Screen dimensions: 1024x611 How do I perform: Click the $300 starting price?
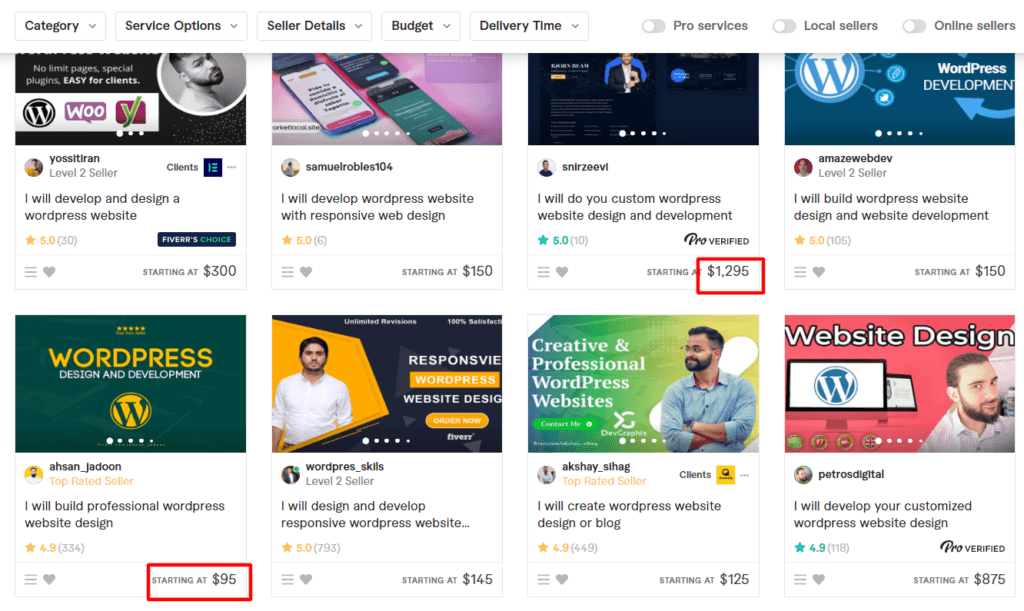pyautogui.click(x=219, y=271)
